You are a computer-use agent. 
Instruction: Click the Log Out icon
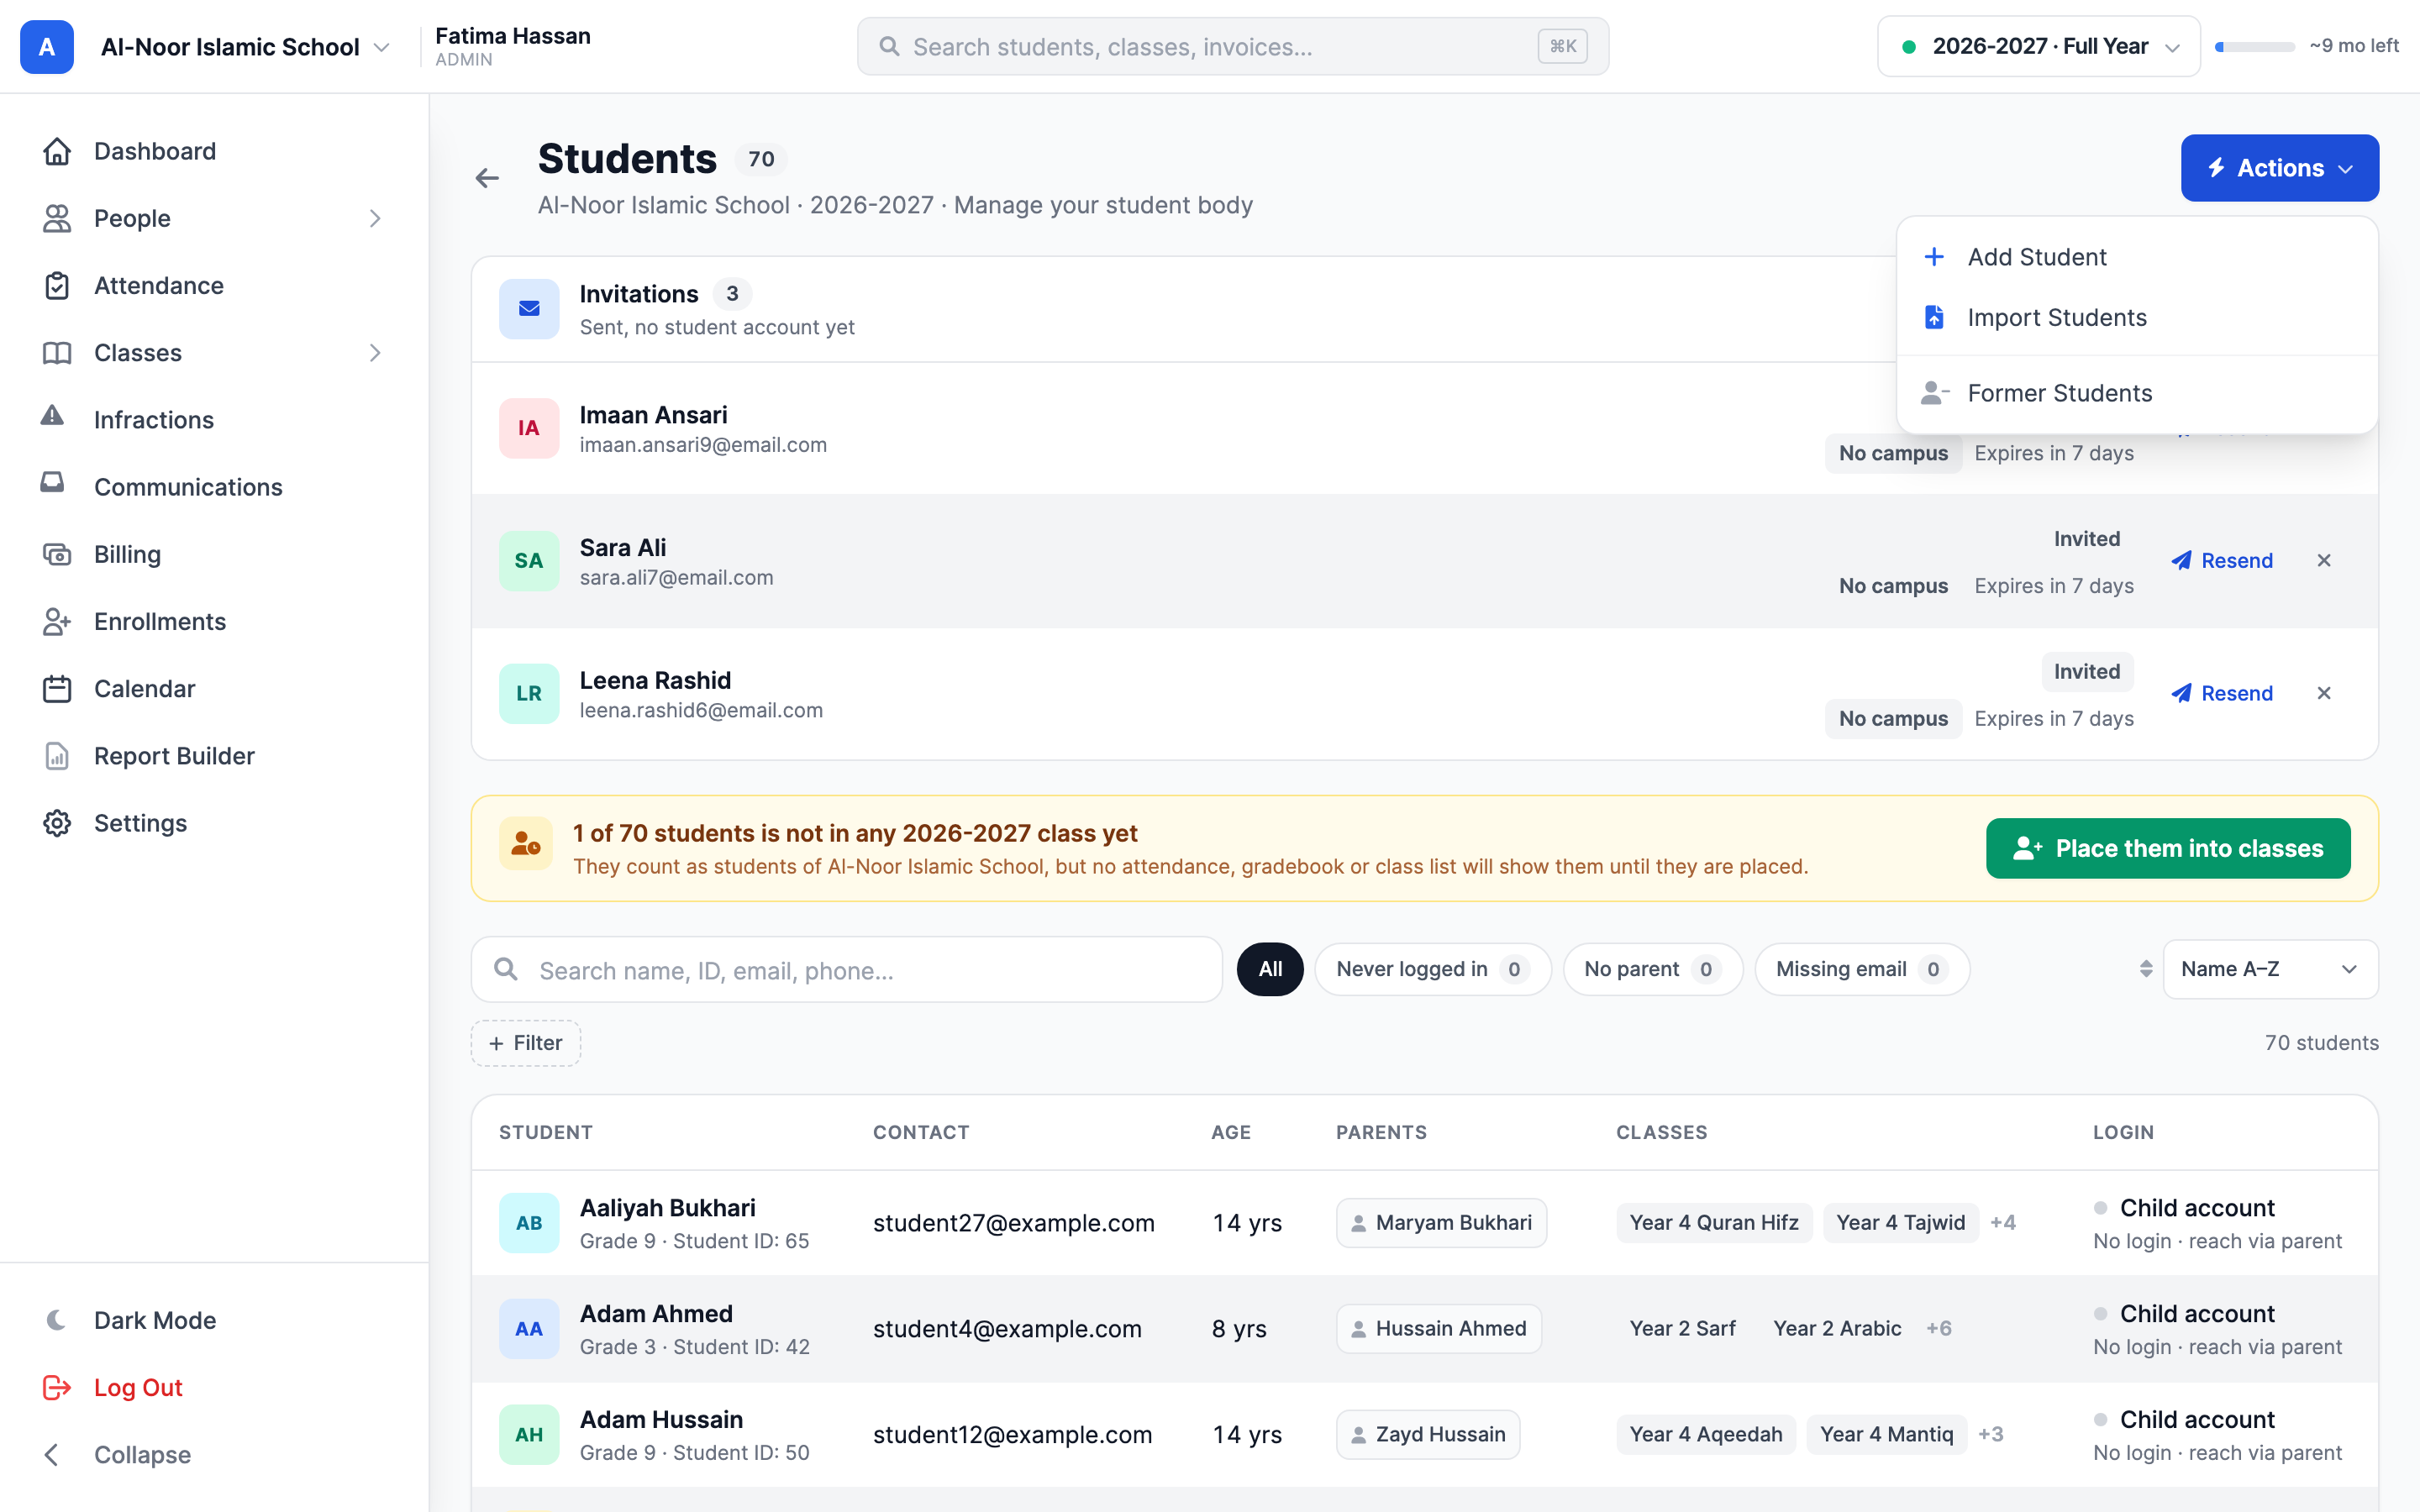[57, 1387]
